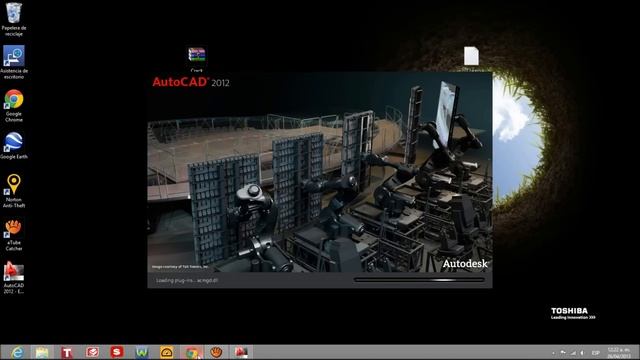Open Norton Anti-Theft desktop shortcut
640x360 pixels.
tap(13, 191)
